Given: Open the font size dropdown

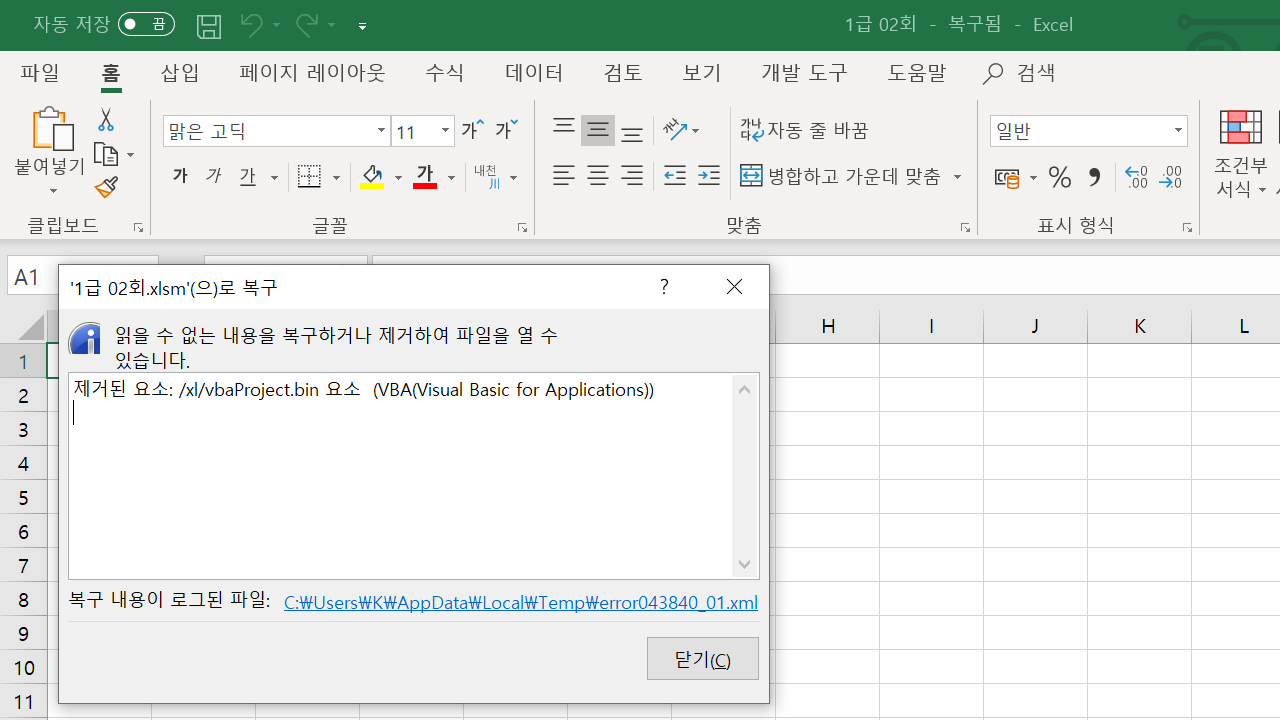Looking at the screenshot, I should [445, 131].
